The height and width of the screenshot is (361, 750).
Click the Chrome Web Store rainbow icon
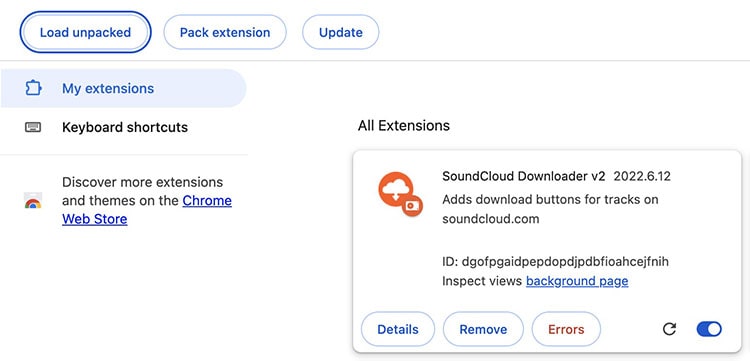pos(33,200)
